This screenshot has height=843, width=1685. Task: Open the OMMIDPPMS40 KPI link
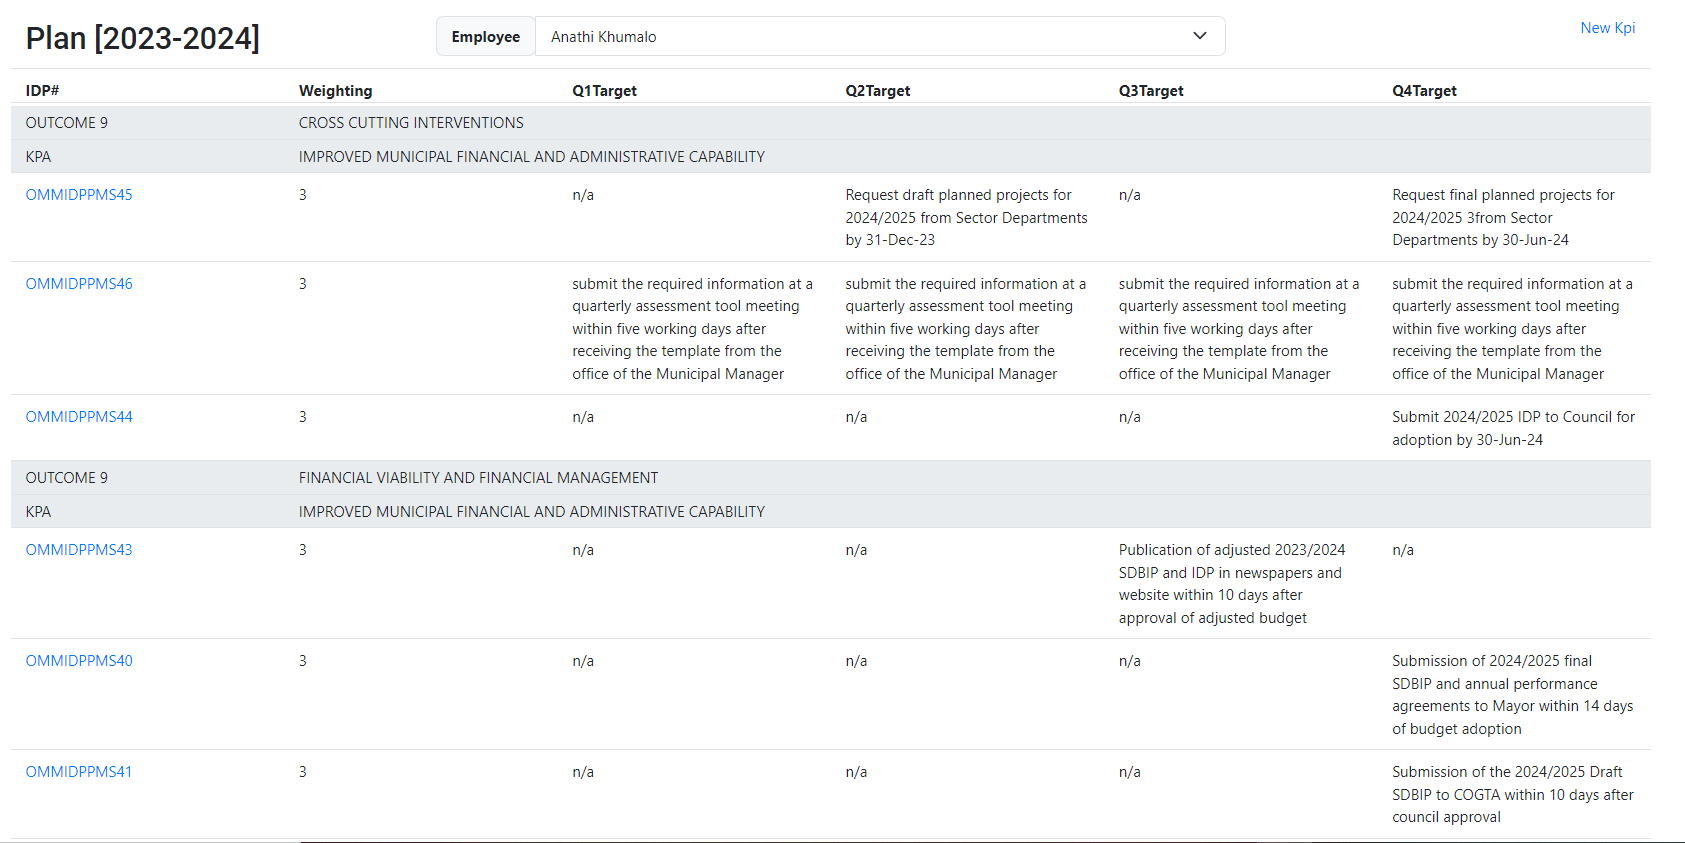pos(79,661)
